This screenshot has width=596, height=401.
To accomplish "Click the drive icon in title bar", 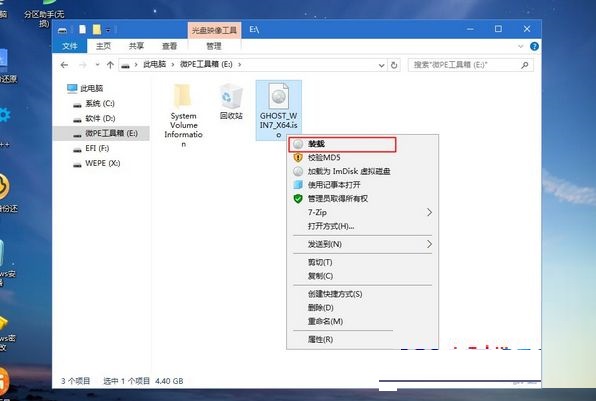I will (63, 30).
